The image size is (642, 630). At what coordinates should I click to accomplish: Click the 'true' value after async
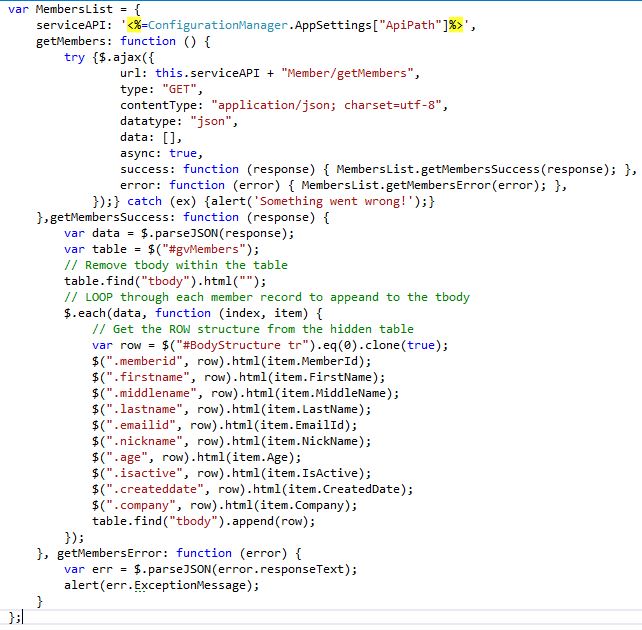183,153
